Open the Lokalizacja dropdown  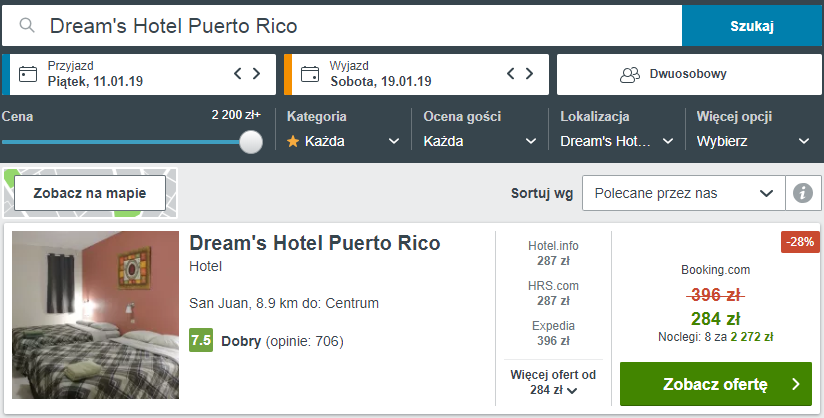(x=616, y=141)
